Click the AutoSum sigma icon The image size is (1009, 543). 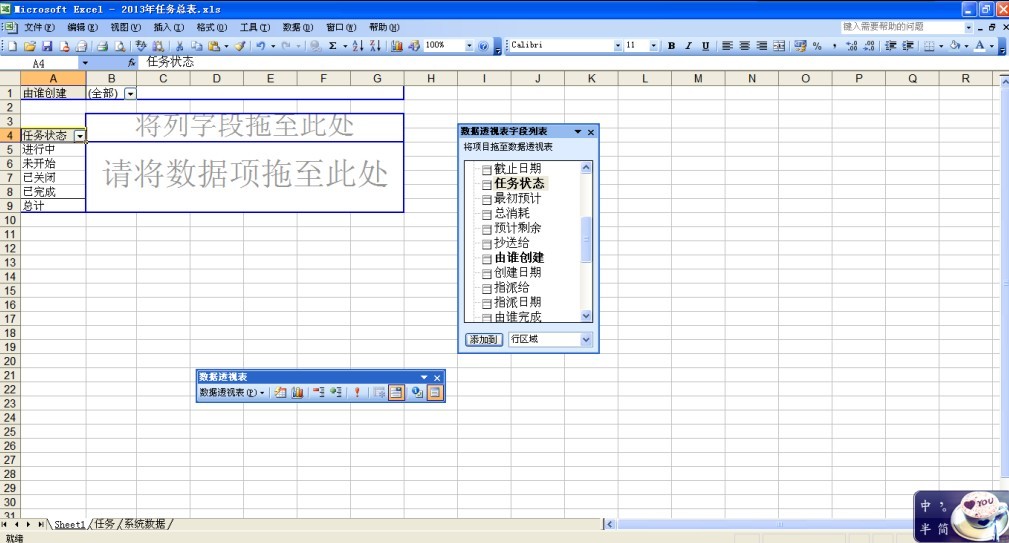coord(331,46)
